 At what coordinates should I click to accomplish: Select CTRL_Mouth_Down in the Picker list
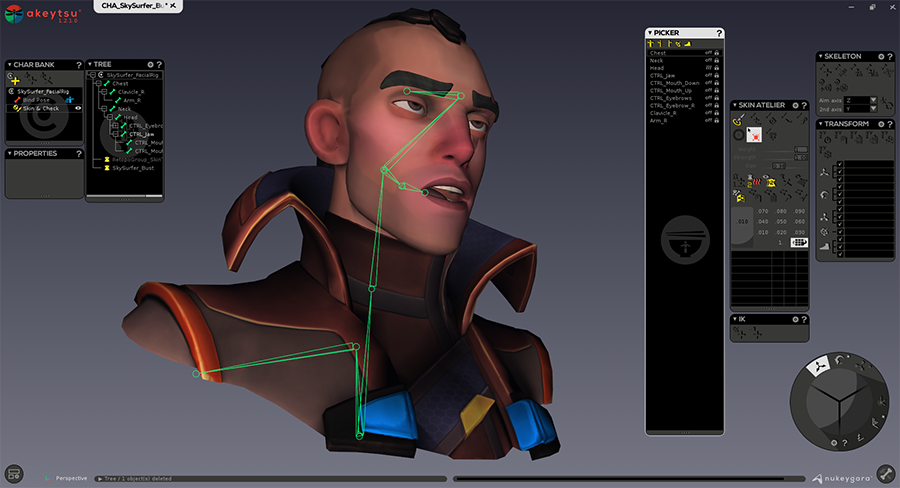(x=674, y=83)
